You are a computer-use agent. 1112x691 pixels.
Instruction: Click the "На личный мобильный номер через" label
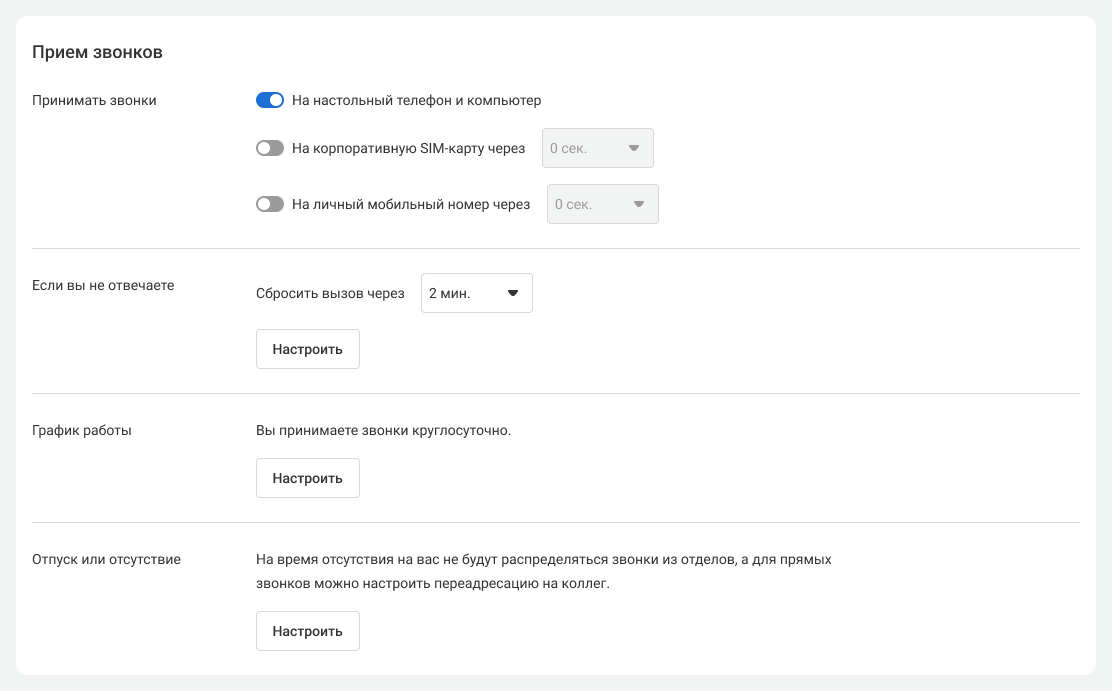click(x=411, y=204)
